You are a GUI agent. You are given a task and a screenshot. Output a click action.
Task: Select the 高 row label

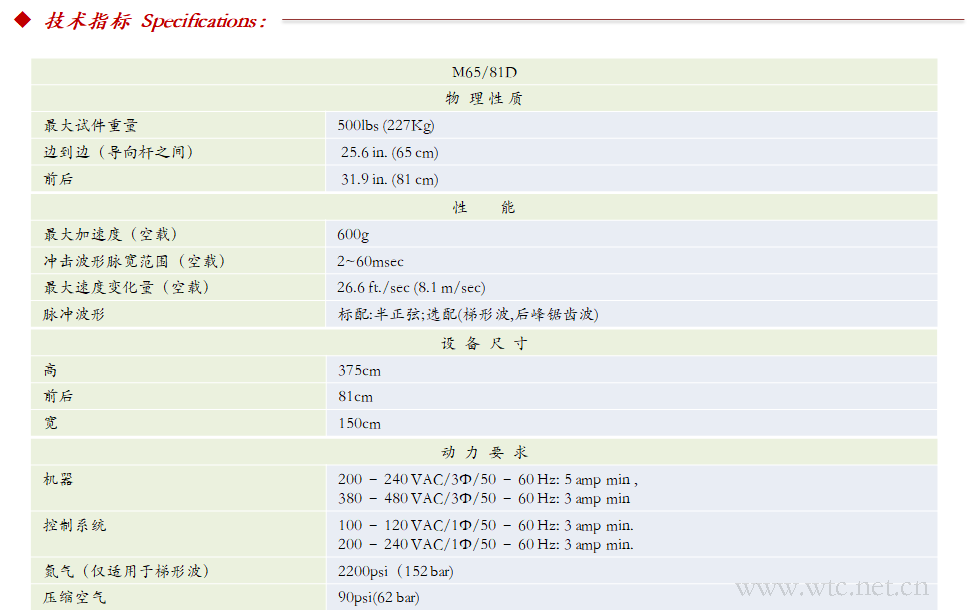coord(51,370)
